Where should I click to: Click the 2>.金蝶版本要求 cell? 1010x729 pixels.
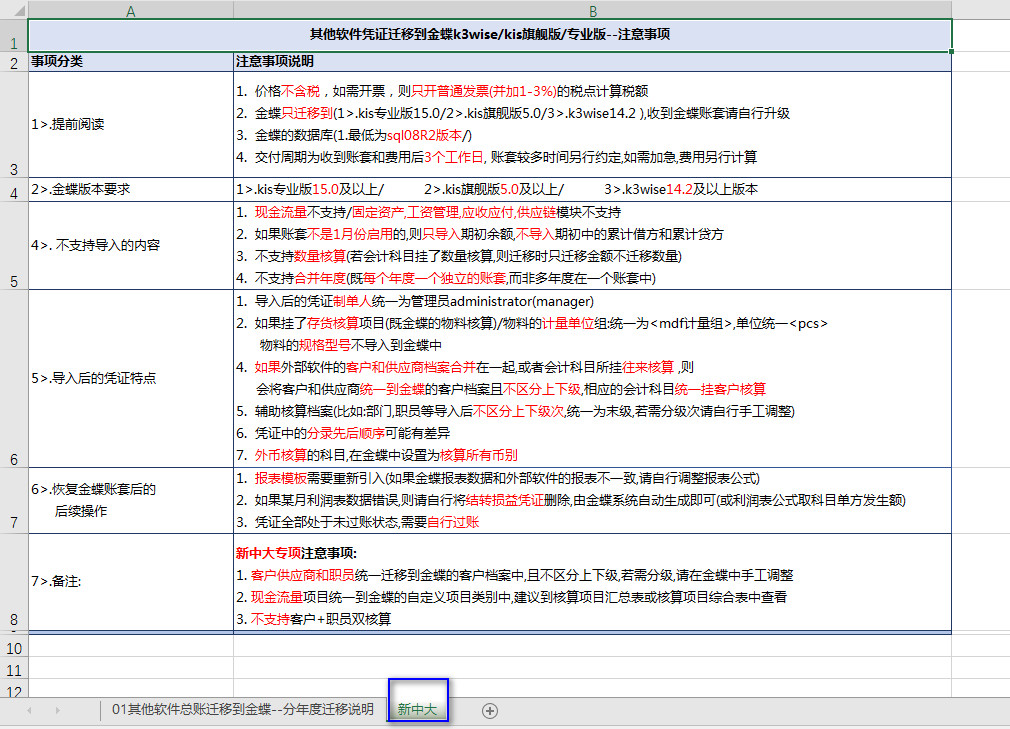130,189
